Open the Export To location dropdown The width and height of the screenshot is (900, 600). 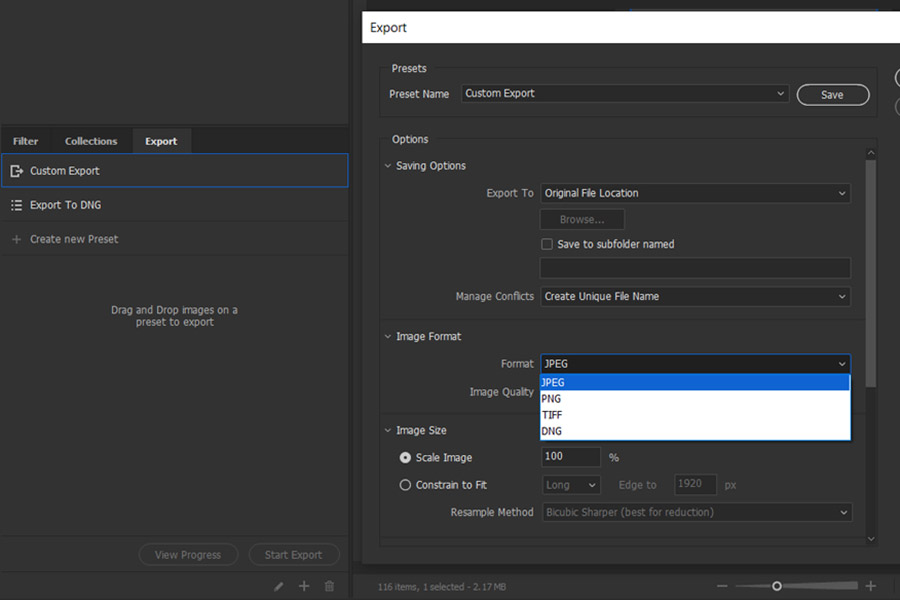point(695,192)
